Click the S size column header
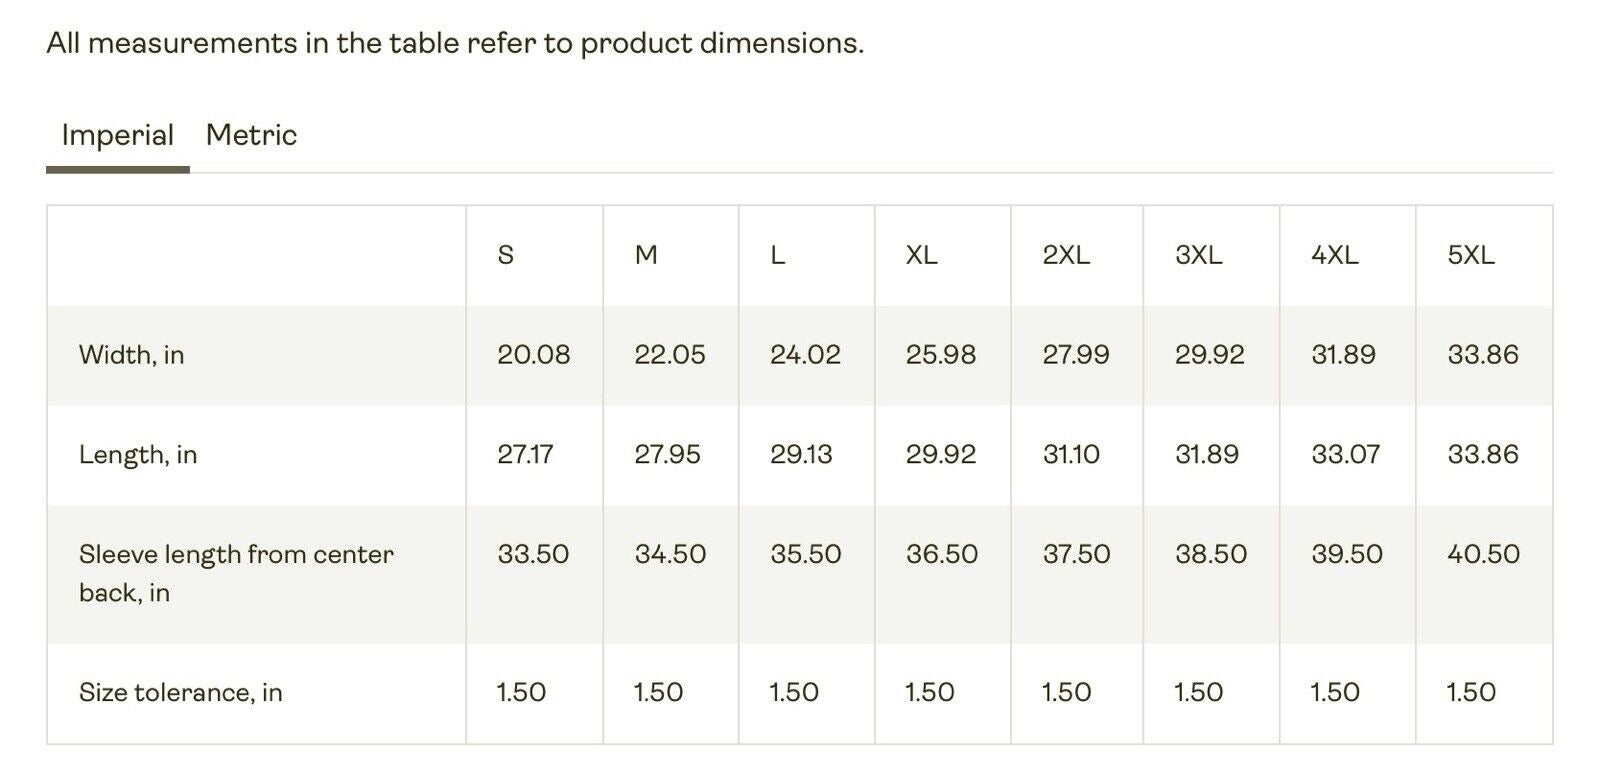1600x775 pixels. pos(505,255)
